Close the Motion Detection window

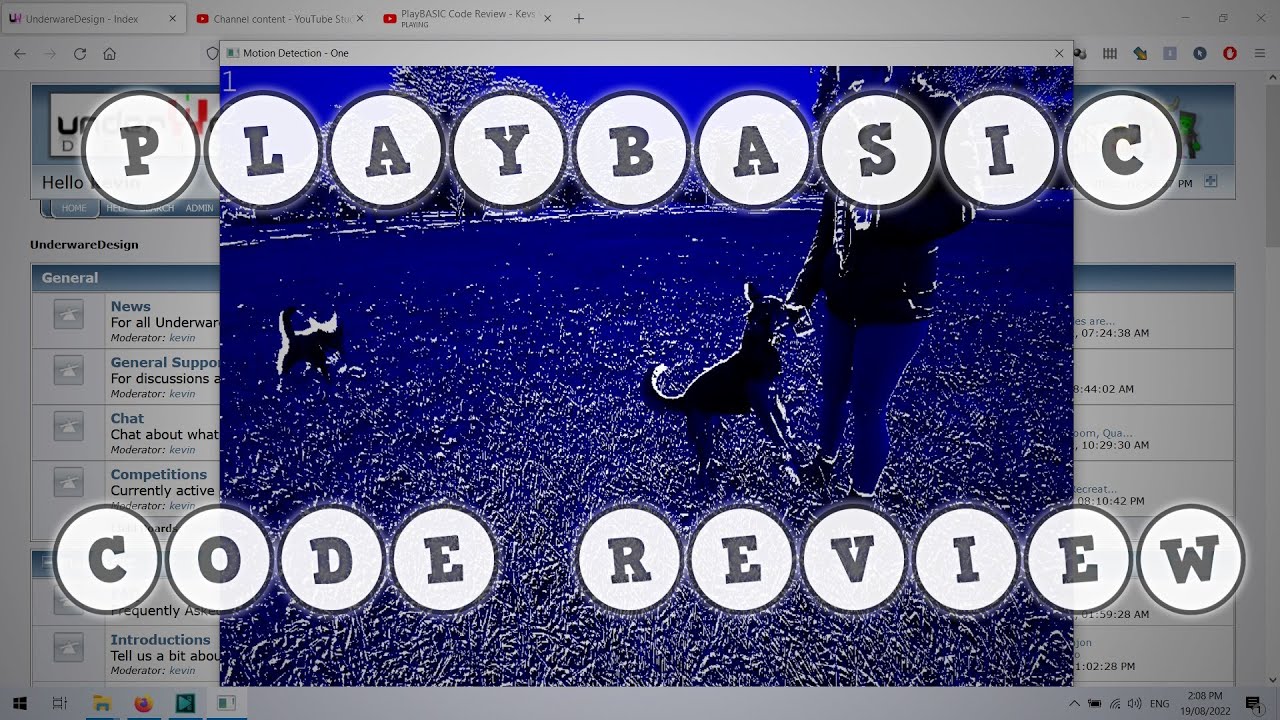[1059, 53]
